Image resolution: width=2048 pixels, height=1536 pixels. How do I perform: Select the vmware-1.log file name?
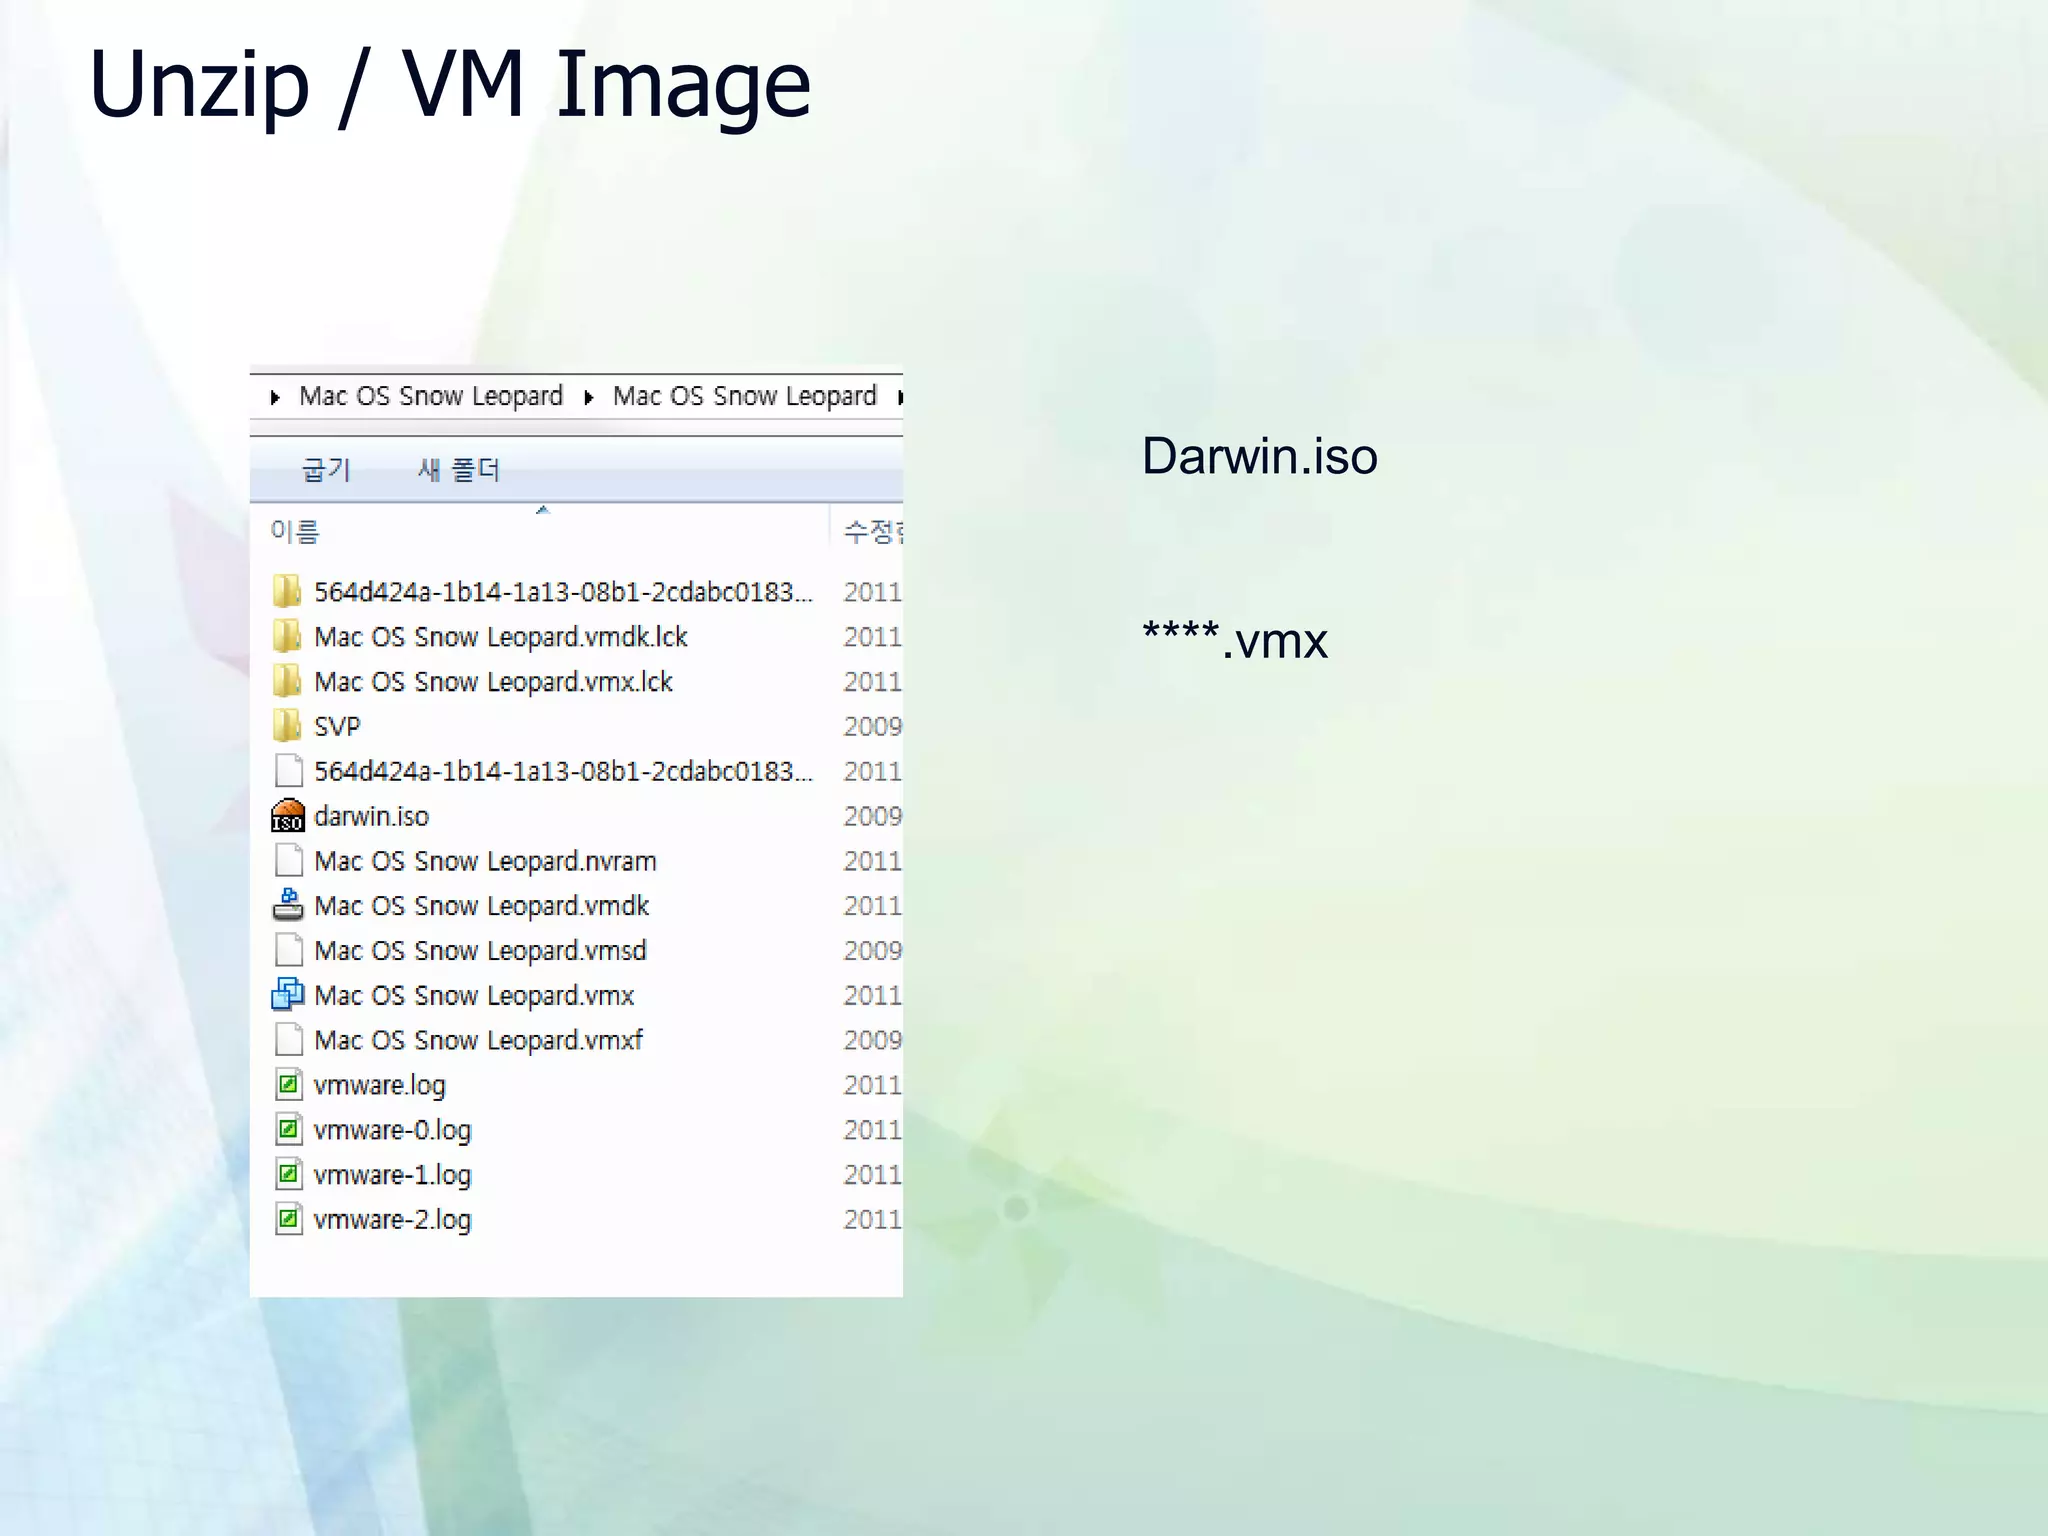pyautogui.click(x=392, y=1176)
